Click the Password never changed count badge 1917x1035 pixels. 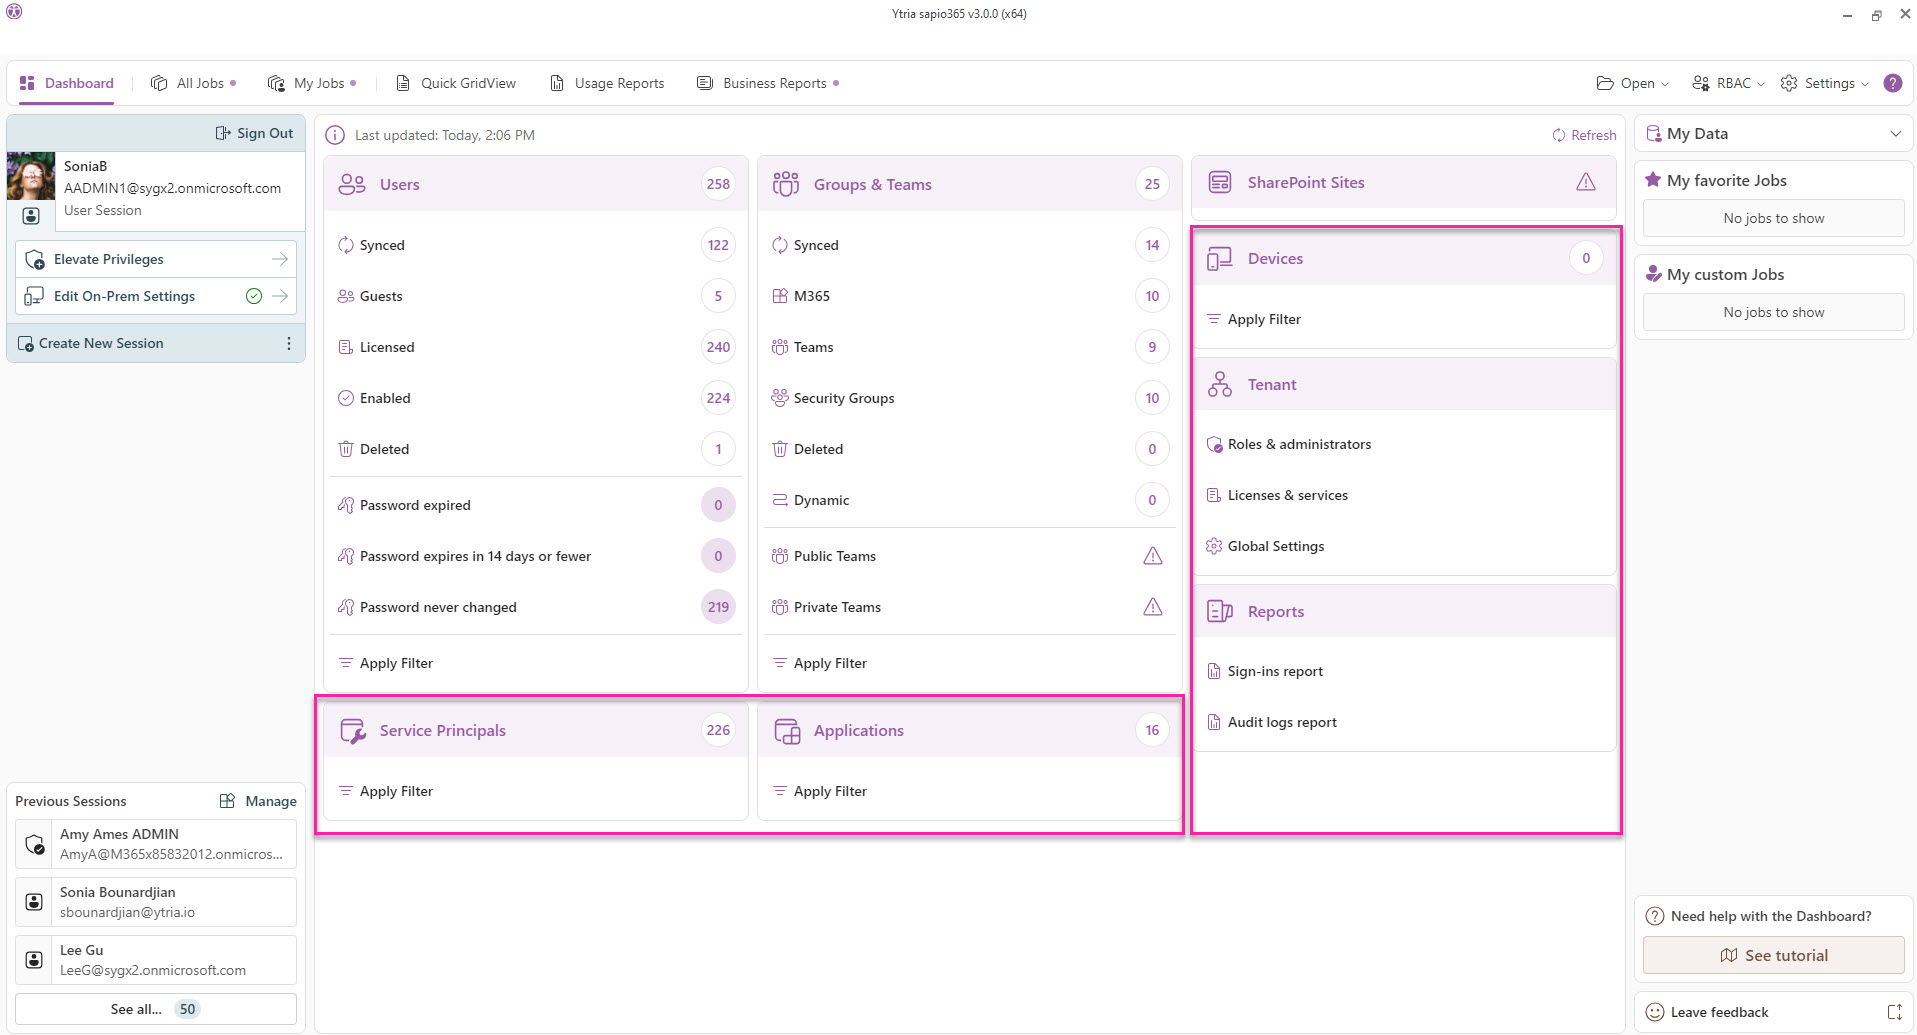click(x=718, y=607)
